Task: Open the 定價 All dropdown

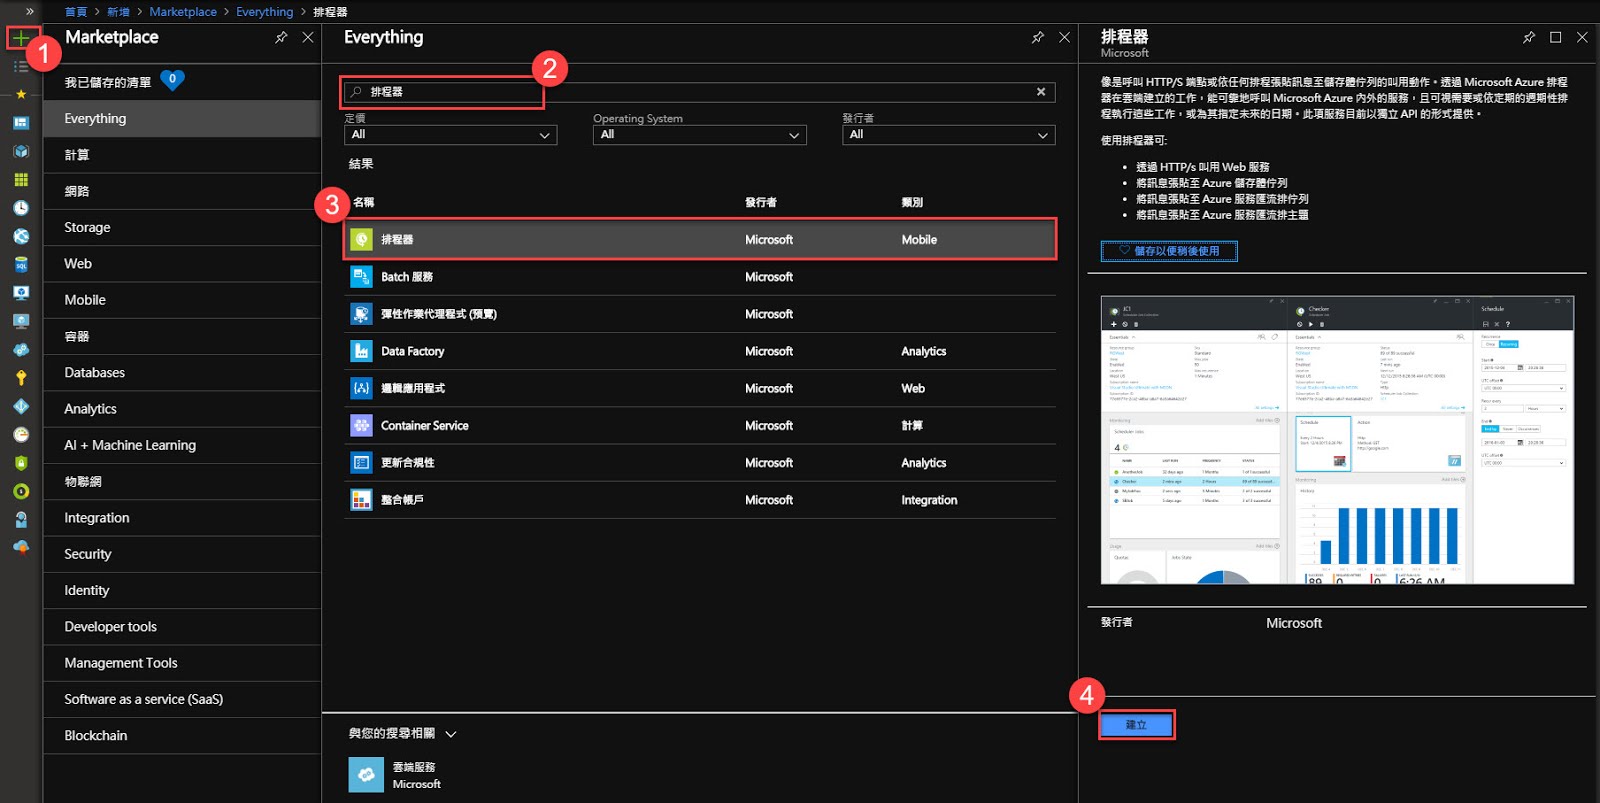Action: 450,135
